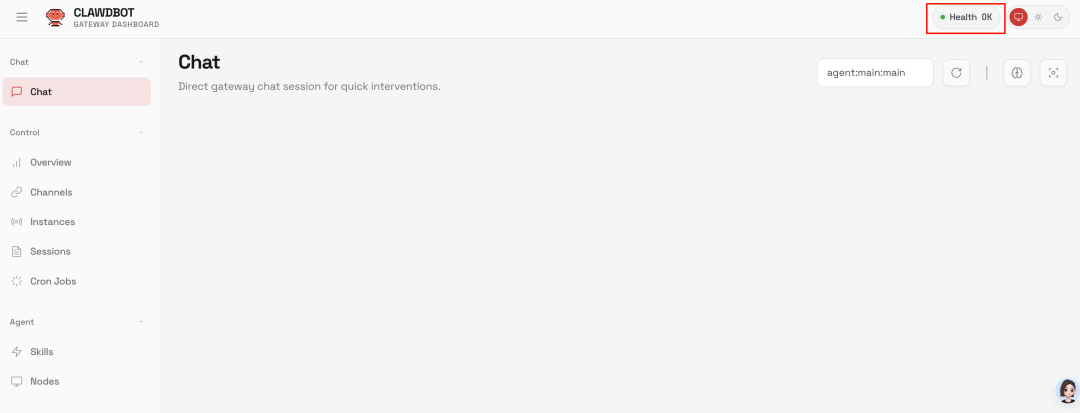Select the system theme monitor icon
The width and height of the screenshot is (1080, 413).
pyautogui.click(x=1019, y=17)
